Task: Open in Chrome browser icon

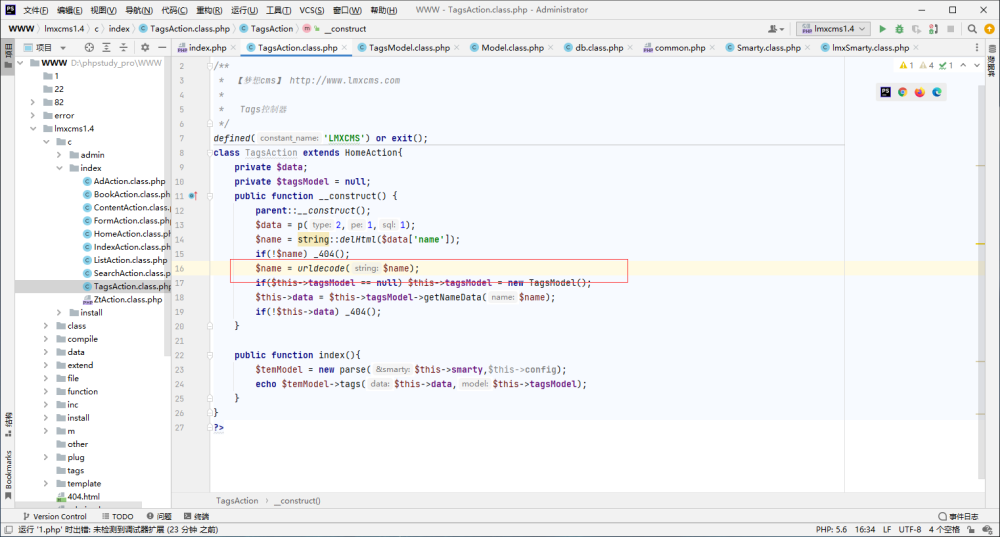Action: (902, 92)
